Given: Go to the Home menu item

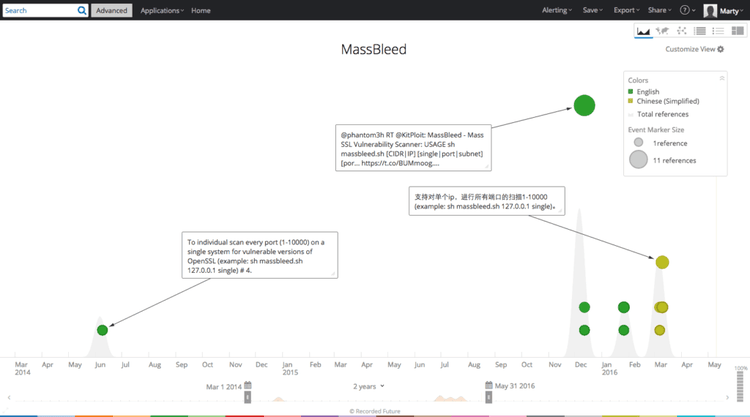Looking at the screenshot, I should [x=200, y=10].
